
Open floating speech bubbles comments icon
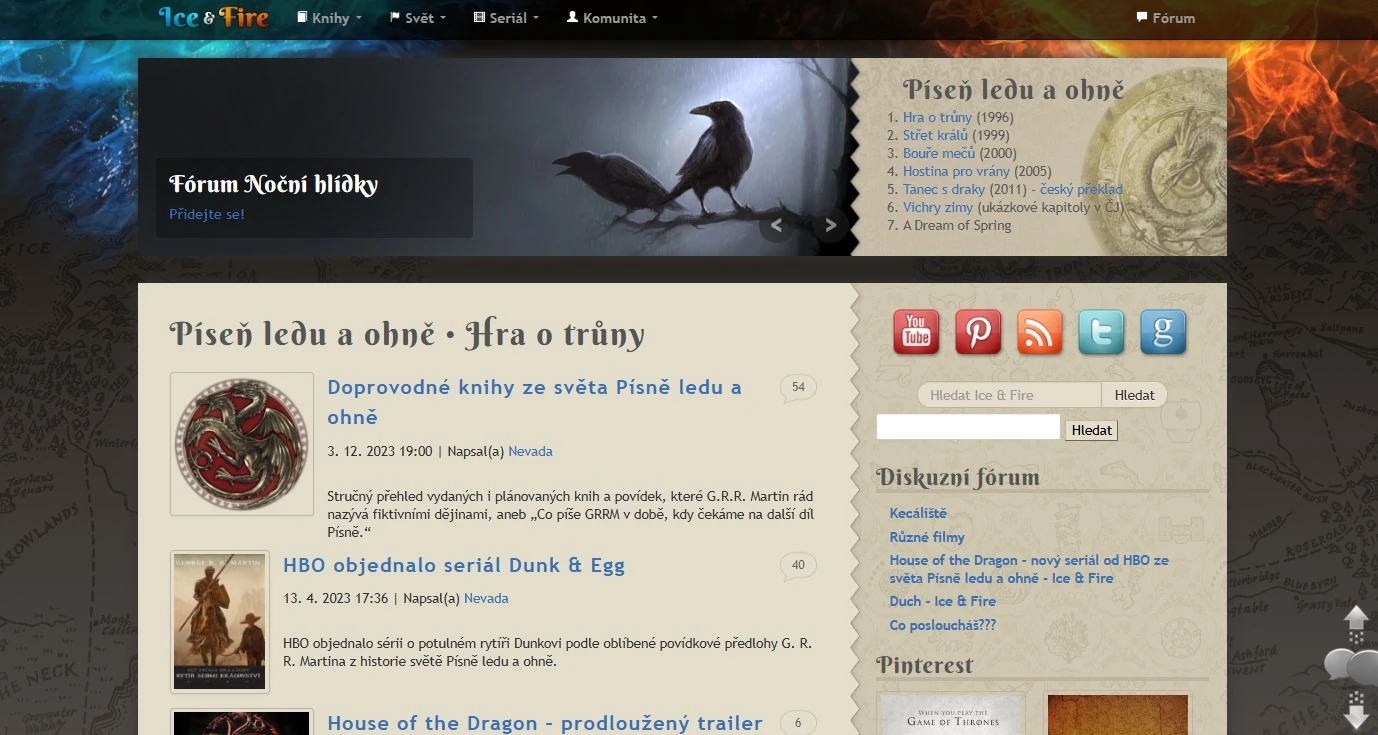pyautogui.click(x=1351, y=666)
